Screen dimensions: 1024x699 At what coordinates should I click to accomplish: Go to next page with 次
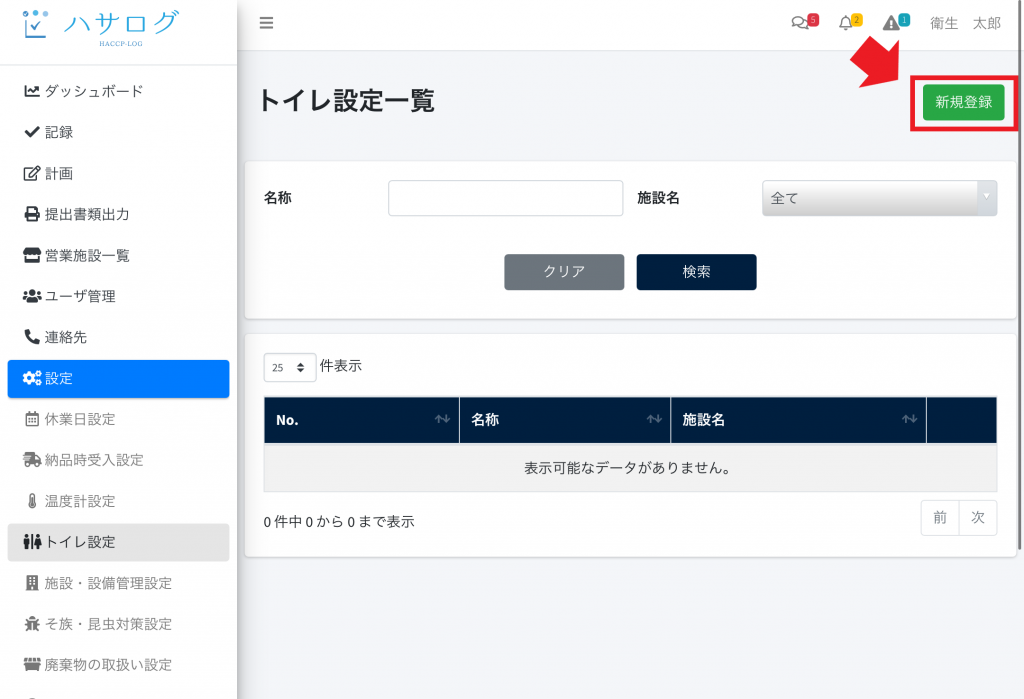pos(978,517)
